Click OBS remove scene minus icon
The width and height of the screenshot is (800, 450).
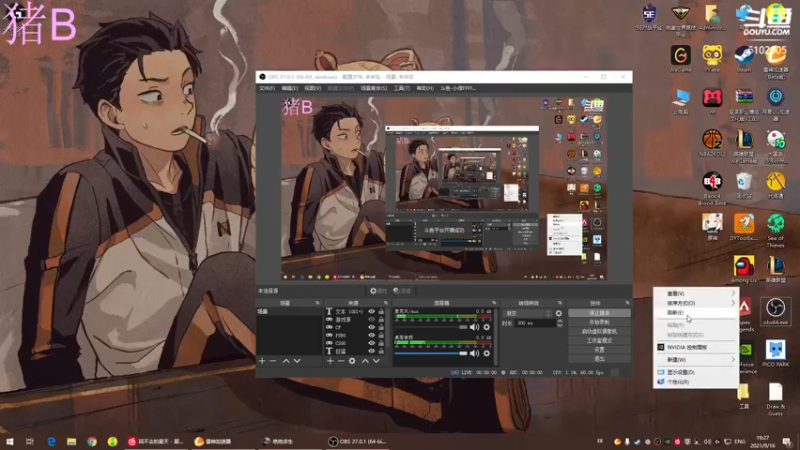[273, 361]
